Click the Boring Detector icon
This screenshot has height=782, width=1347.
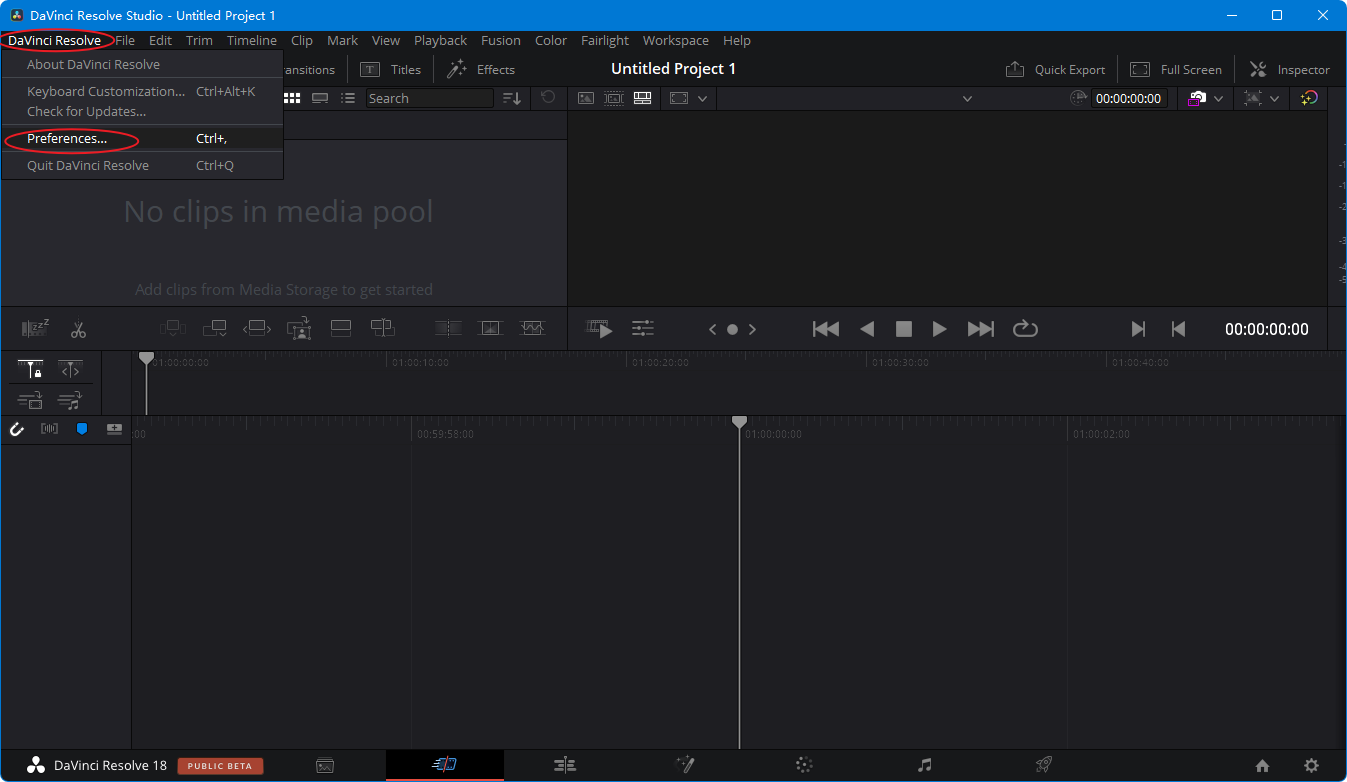[x=35, y=328]
